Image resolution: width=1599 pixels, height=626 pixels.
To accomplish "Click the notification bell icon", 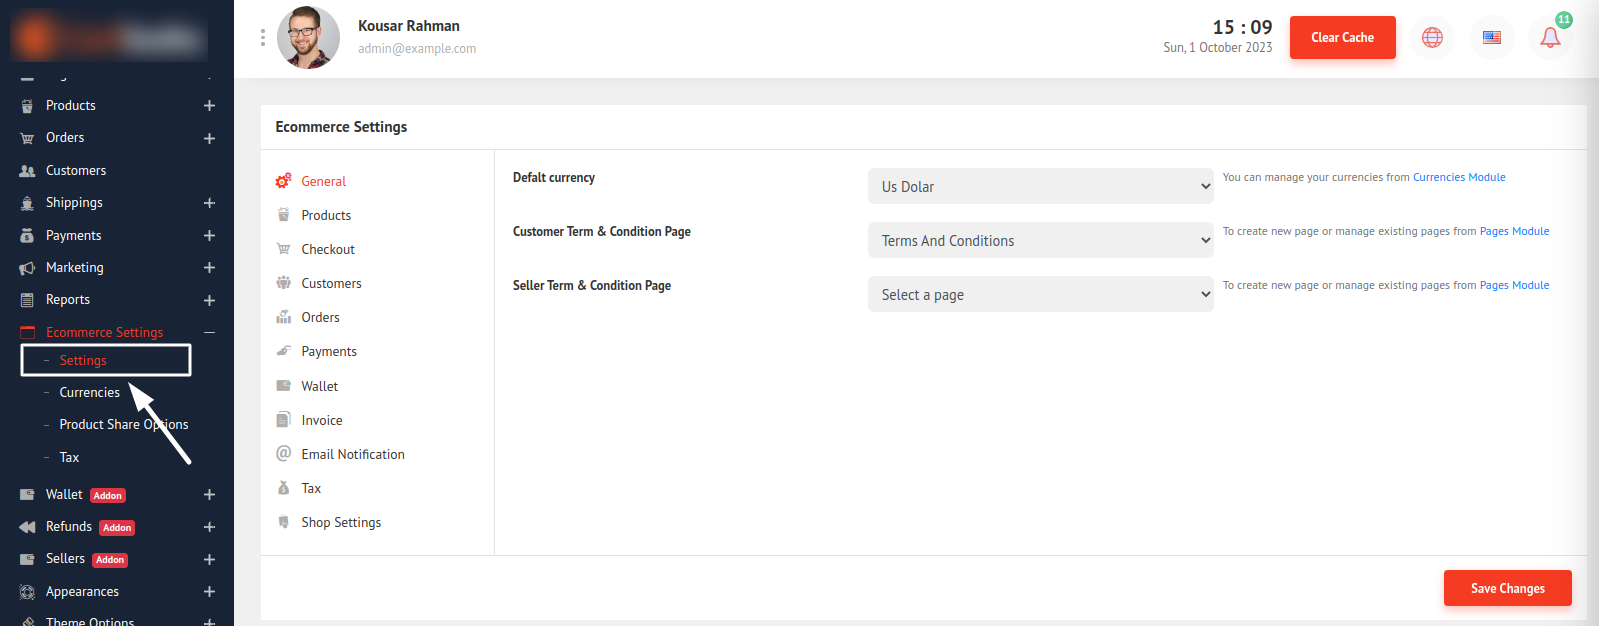I will pos(1549,38).
